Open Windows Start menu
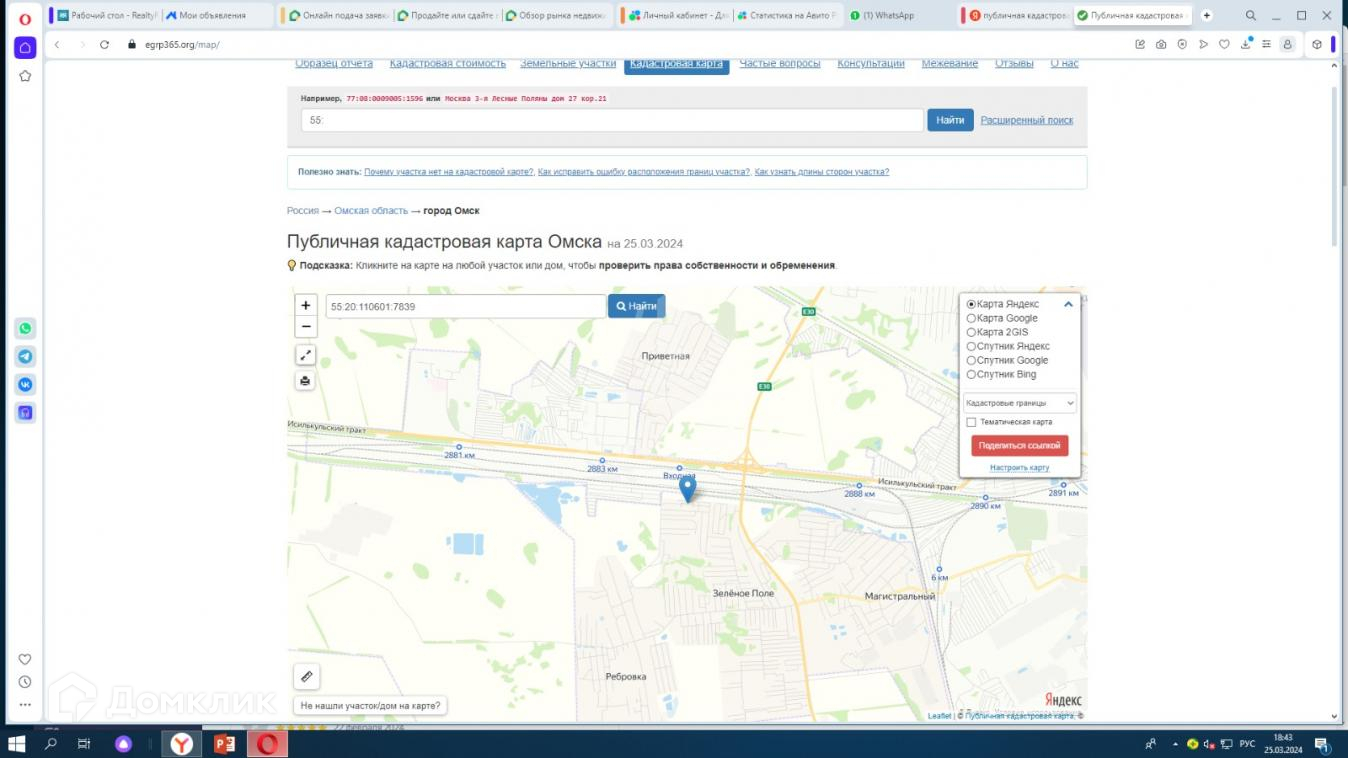The image size is (1348, 758). [17, 744]
